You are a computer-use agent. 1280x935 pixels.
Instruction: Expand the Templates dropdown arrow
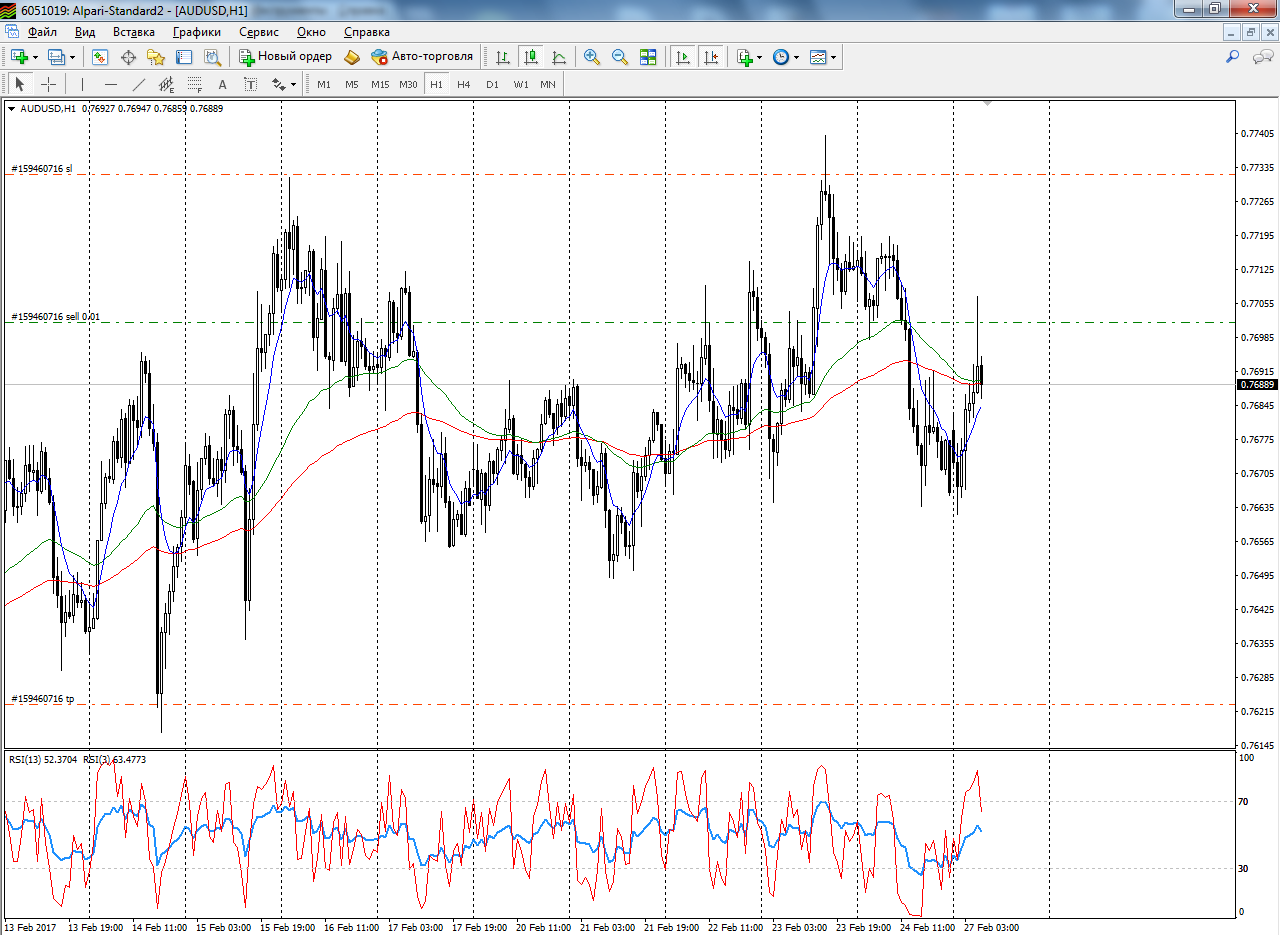[x=834, y=57]
